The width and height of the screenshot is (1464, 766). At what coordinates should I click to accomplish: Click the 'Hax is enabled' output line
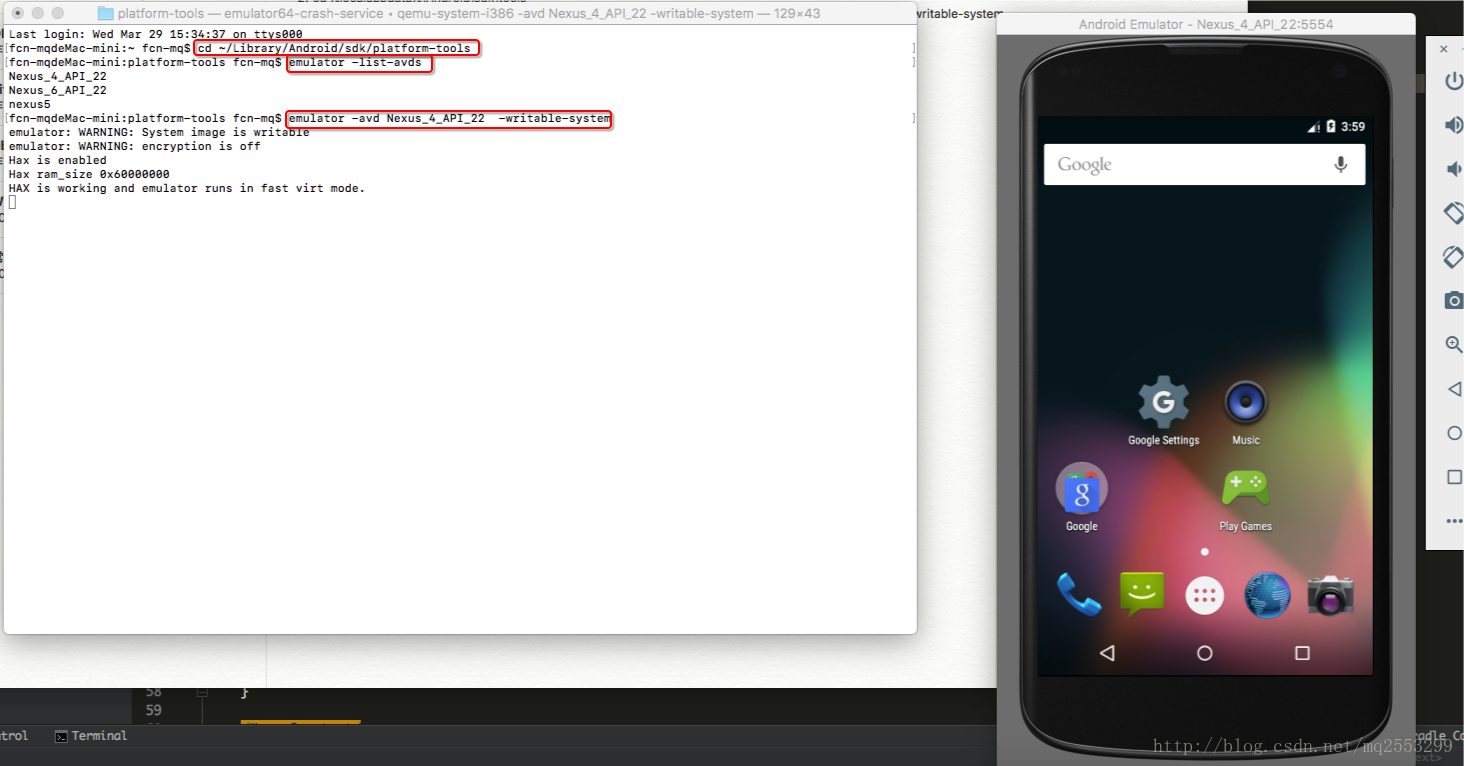(x=57, y=160)
